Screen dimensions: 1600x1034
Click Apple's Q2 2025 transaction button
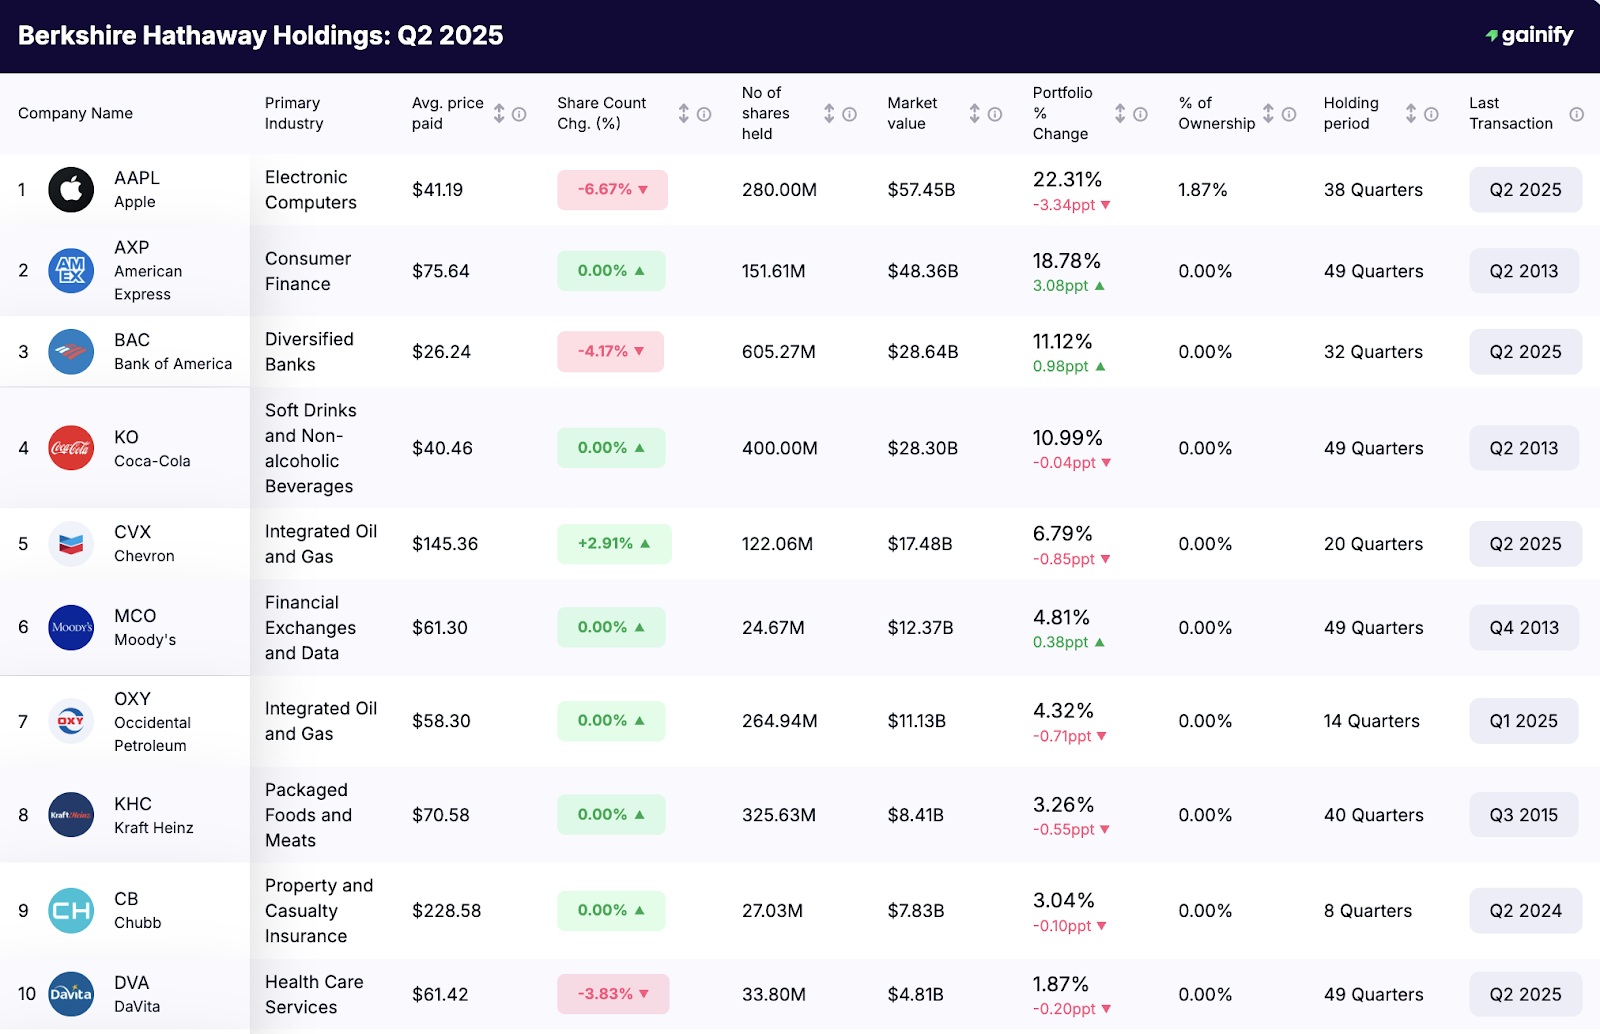pos(1525,190)
